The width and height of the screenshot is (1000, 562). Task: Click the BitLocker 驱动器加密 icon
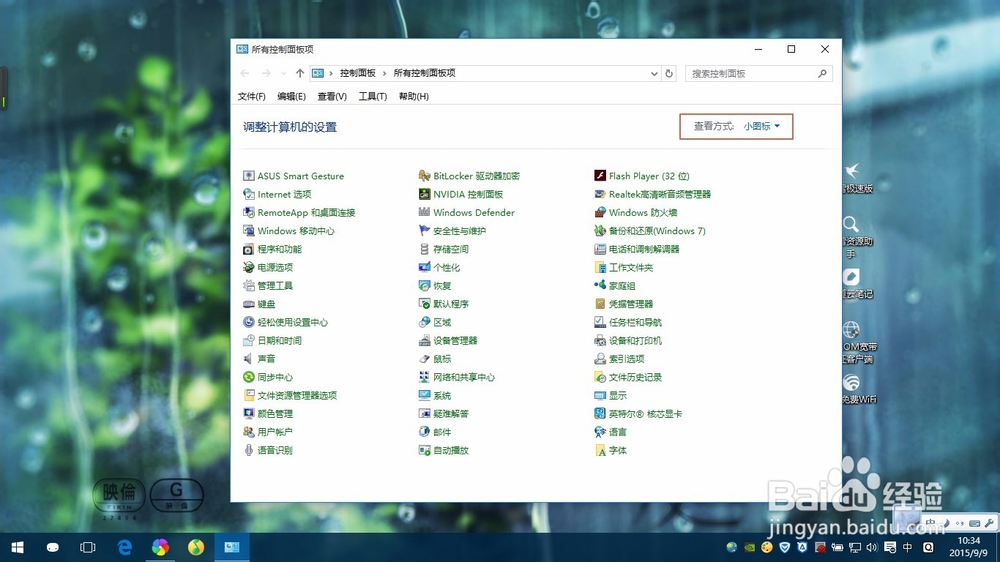coord(424,176)
